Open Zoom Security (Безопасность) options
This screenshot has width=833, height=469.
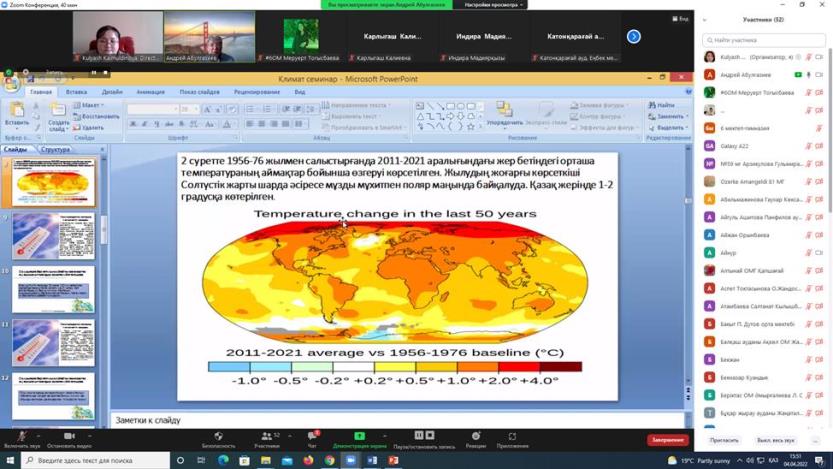(218, 439)
